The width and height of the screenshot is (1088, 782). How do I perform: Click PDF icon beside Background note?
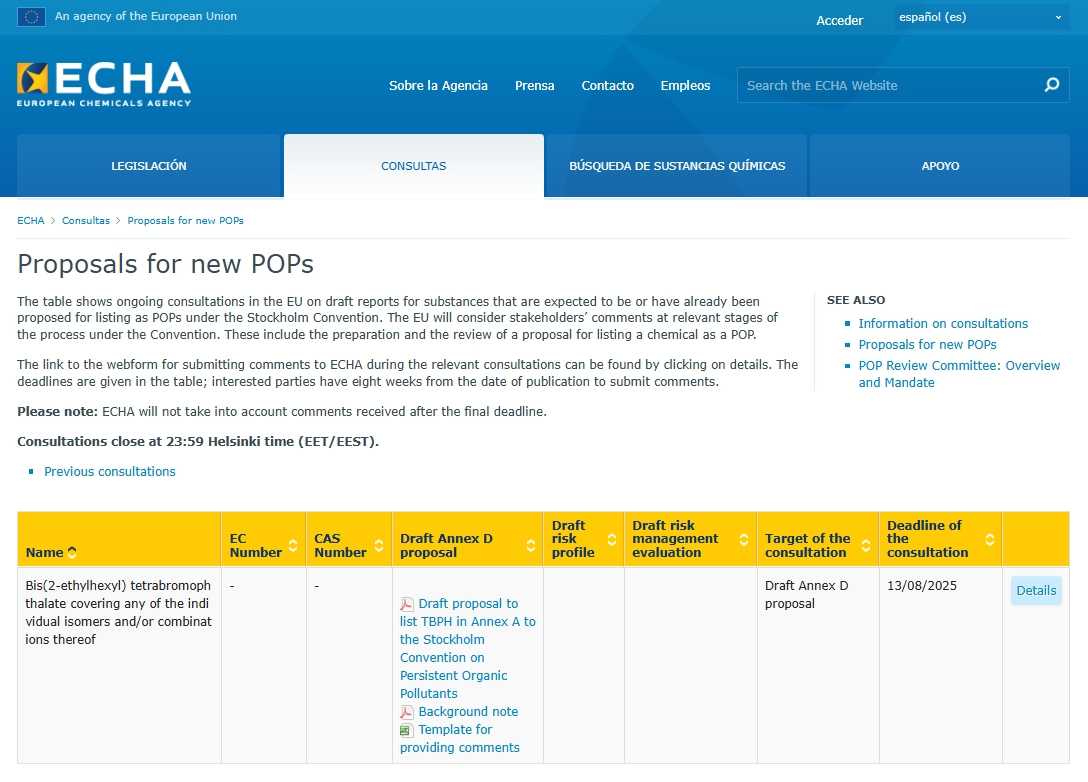(x=407, y=712)
